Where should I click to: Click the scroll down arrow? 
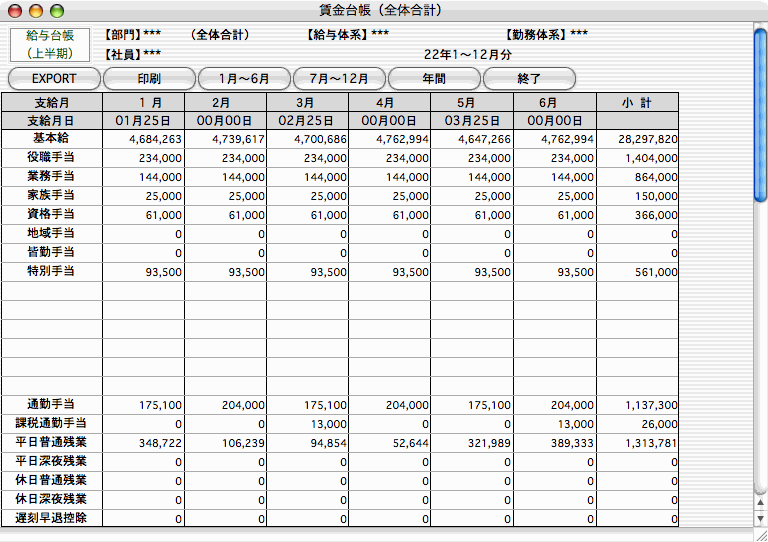pyautogui.click(x=760, y=518)
